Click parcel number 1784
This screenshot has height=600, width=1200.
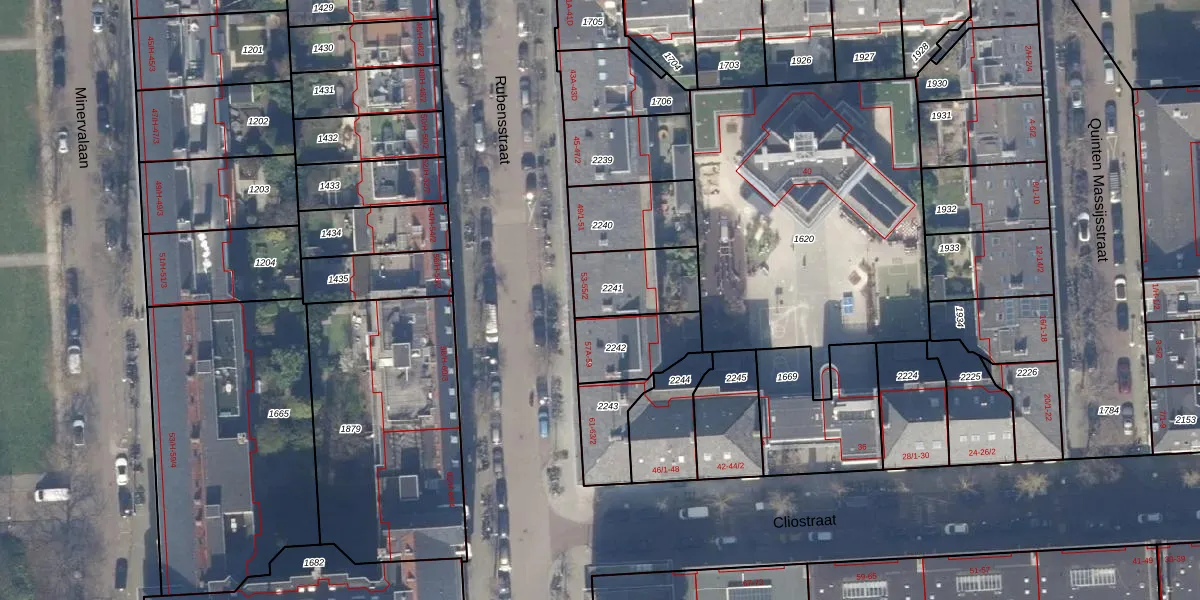click(x=1108, y=410)
